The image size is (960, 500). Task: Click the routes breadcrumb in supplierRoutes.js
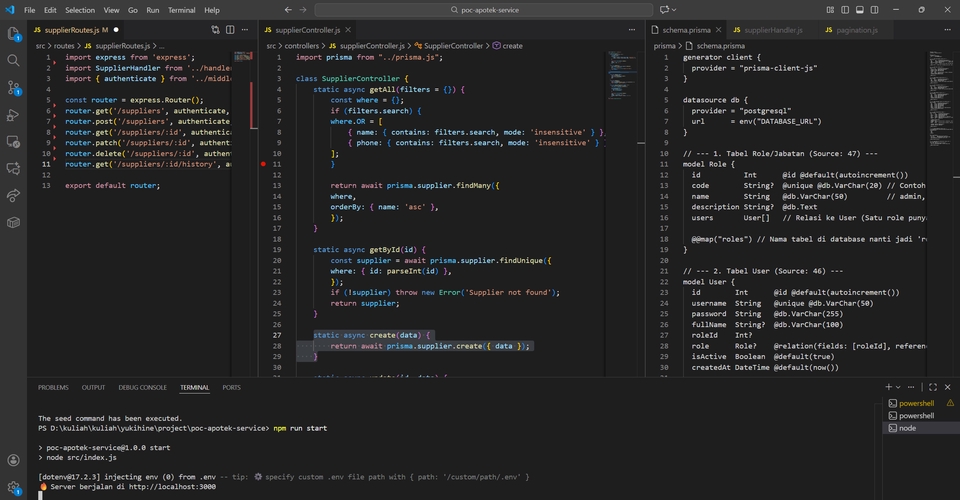64,46
